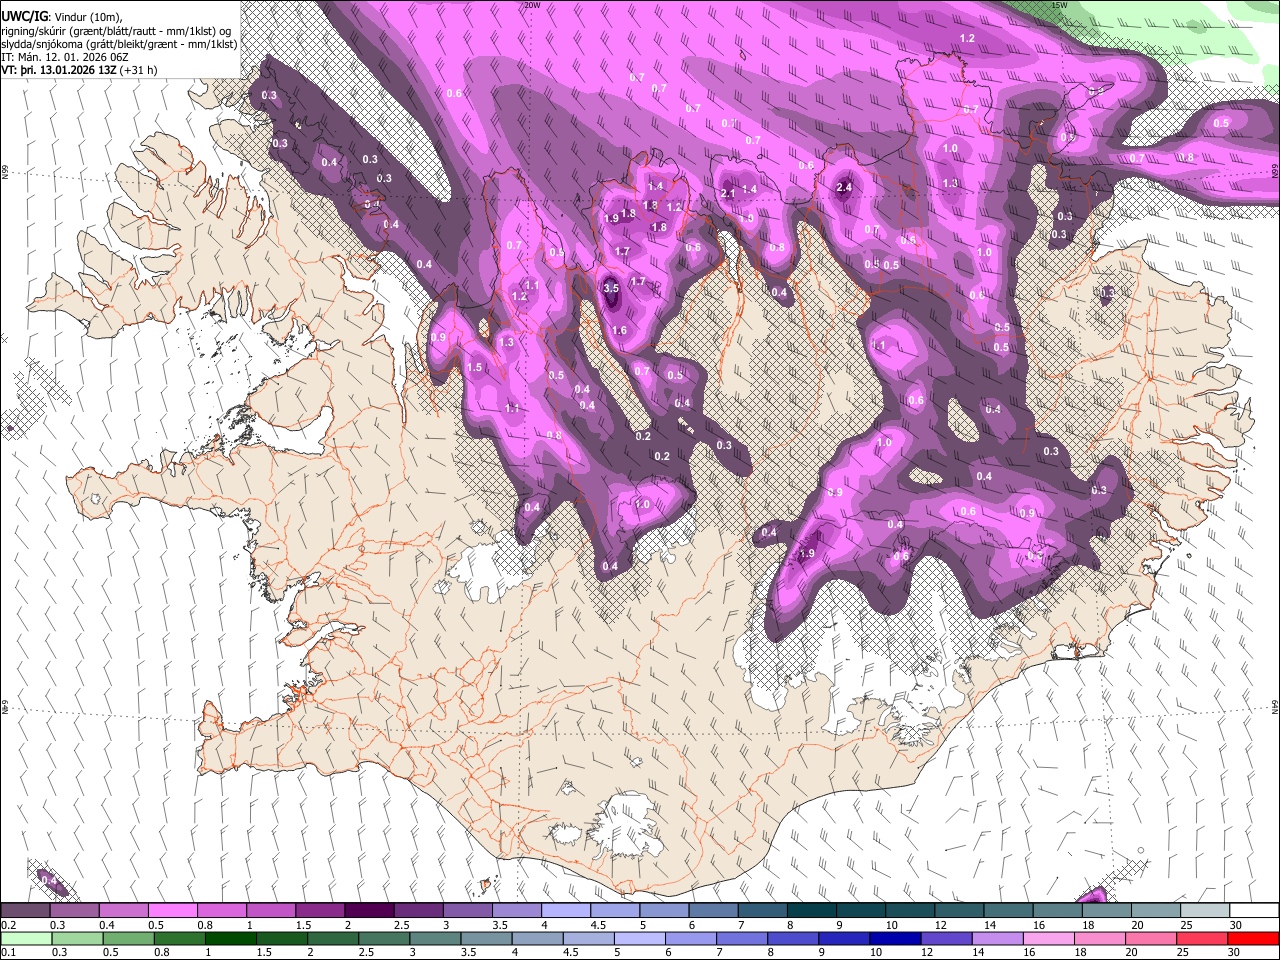Pick the white upper legend swatch after 30

coord(1255,911)
